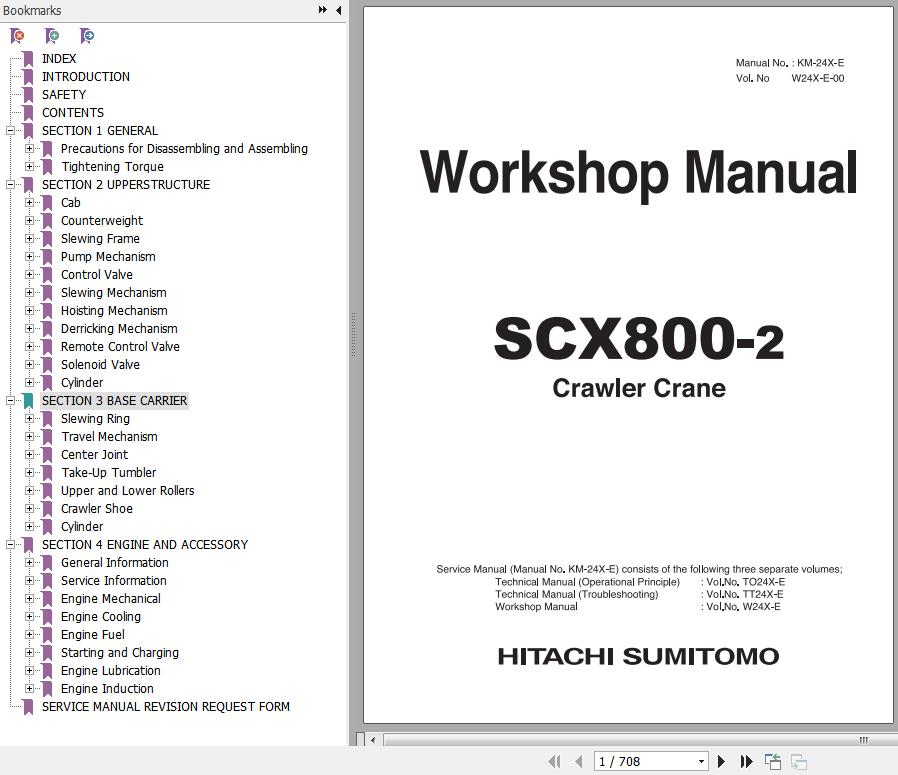The width and height of the screenshot is (898, 775).
Task: Click the HITACHI SUMITOMO text
Action: tap(639, 656)
